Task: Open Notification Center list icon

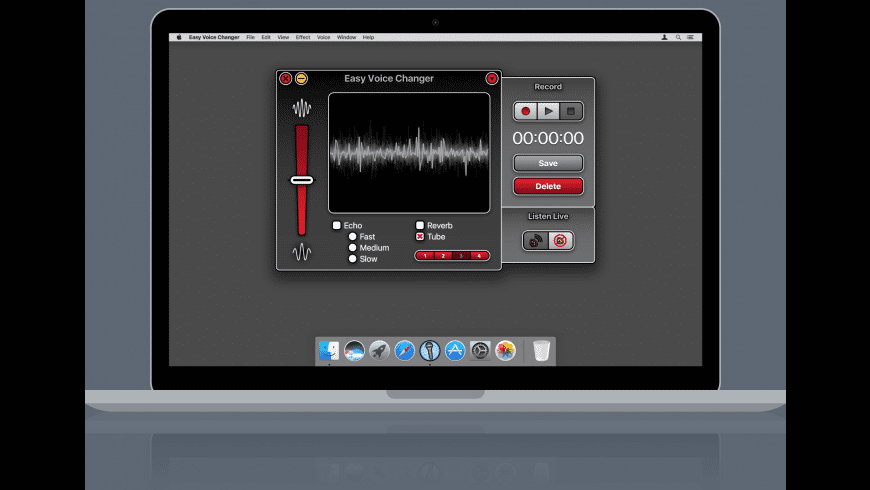Action: [x=691, y=37]
